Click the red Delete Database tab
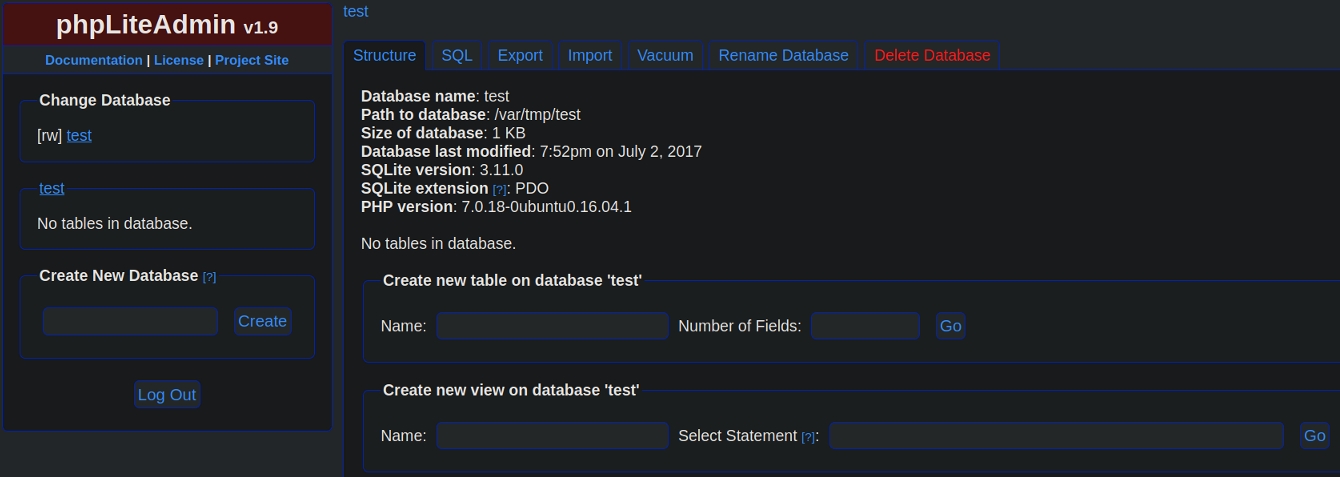Image resolution: width=1340 pixels, height=477 pixels. [932, 56]
